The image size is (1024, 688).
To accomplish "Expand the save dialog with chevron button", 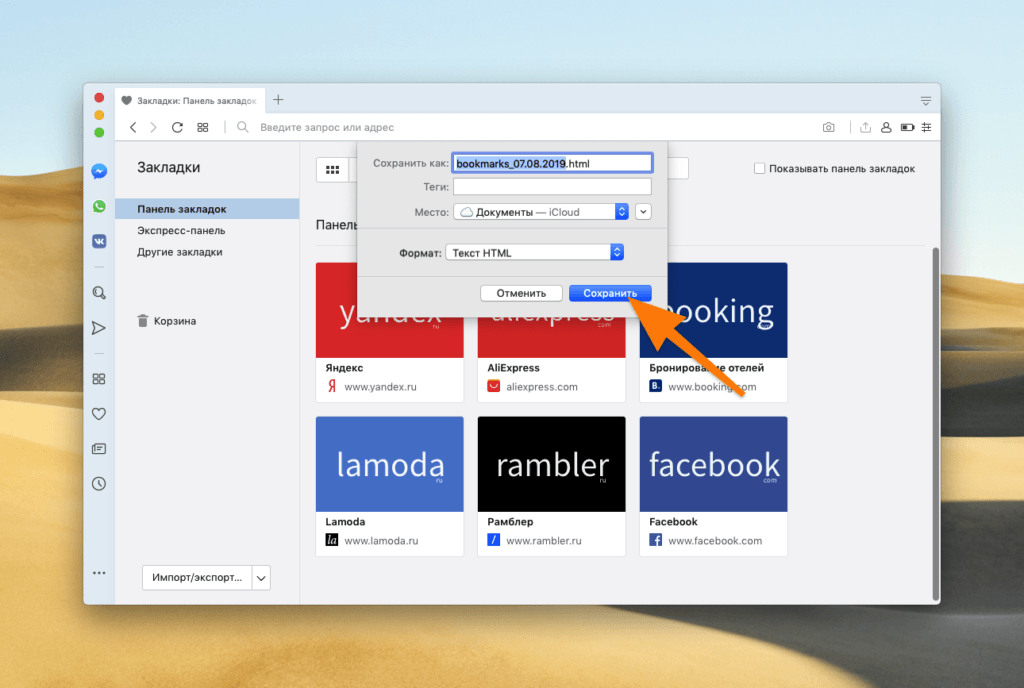I will click(x=643, y=211).
